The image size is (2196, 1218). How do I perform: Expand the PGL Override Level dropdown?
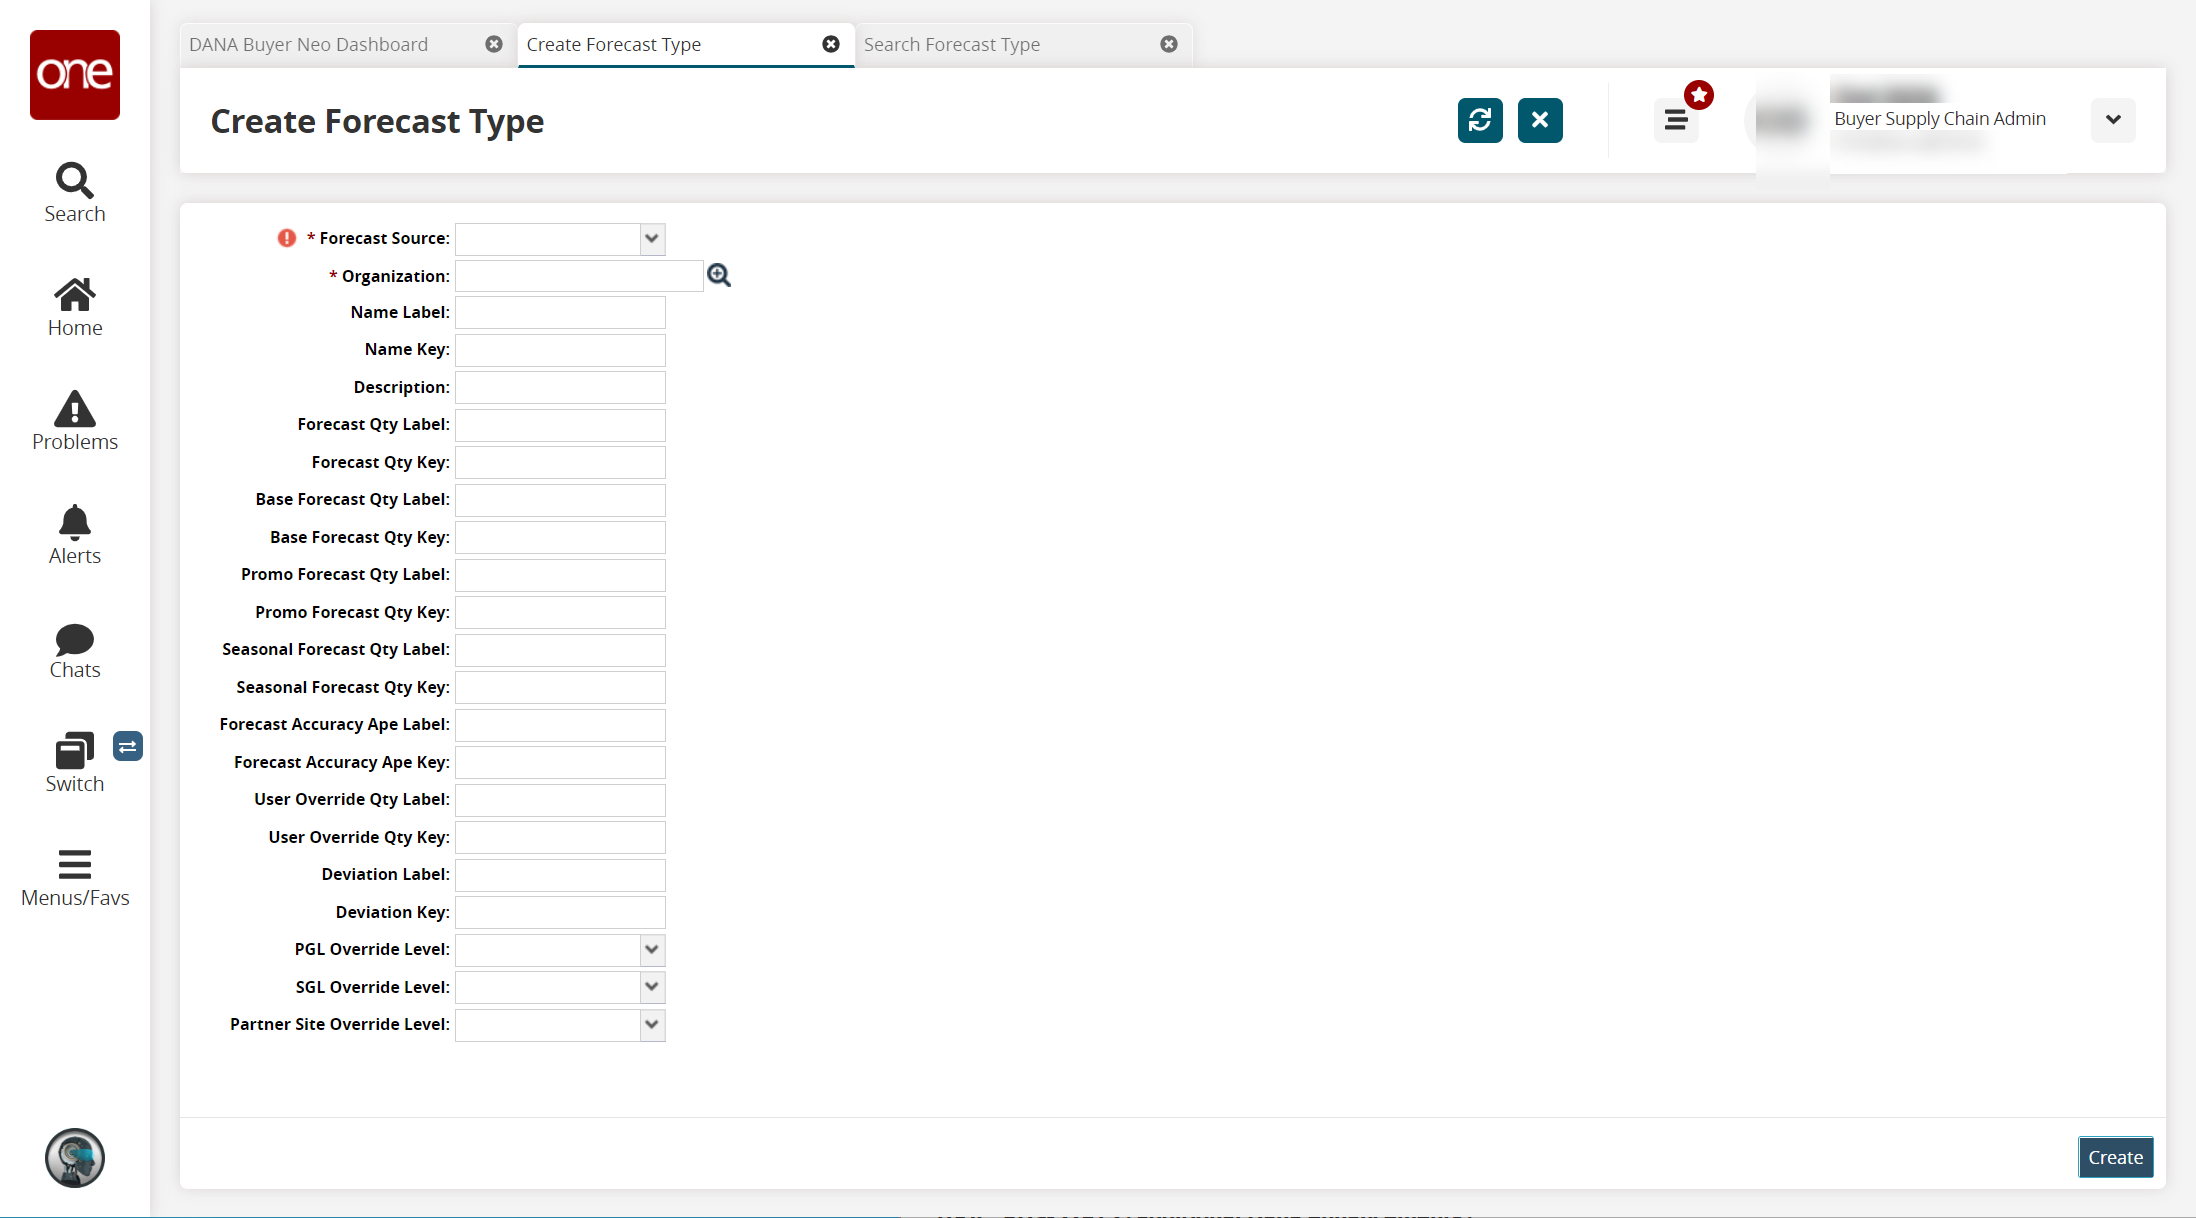pos(651,950)
